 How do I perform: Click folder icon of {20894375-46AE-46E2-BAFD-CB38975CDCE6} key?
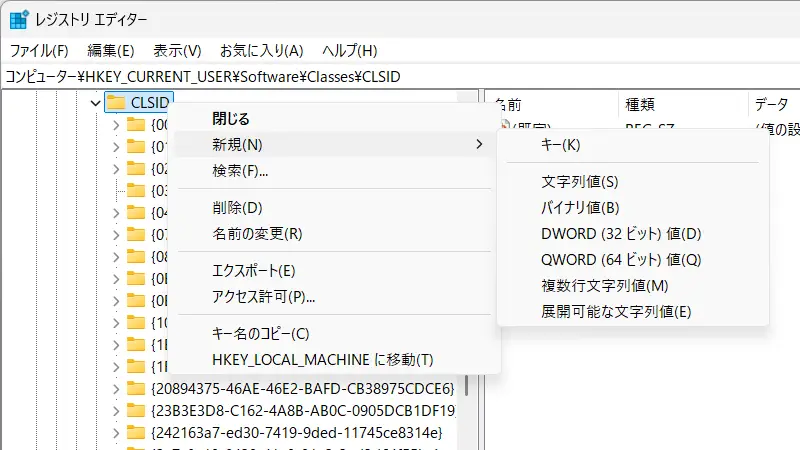[x=136, y=387]
